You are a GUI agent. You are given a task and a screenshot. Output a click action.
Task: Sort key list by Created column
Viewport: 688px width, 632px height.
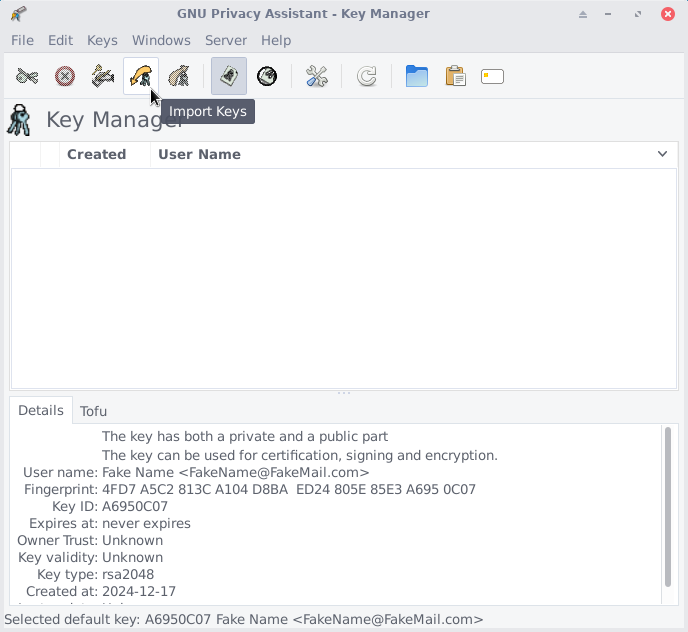tap(105, 154)
